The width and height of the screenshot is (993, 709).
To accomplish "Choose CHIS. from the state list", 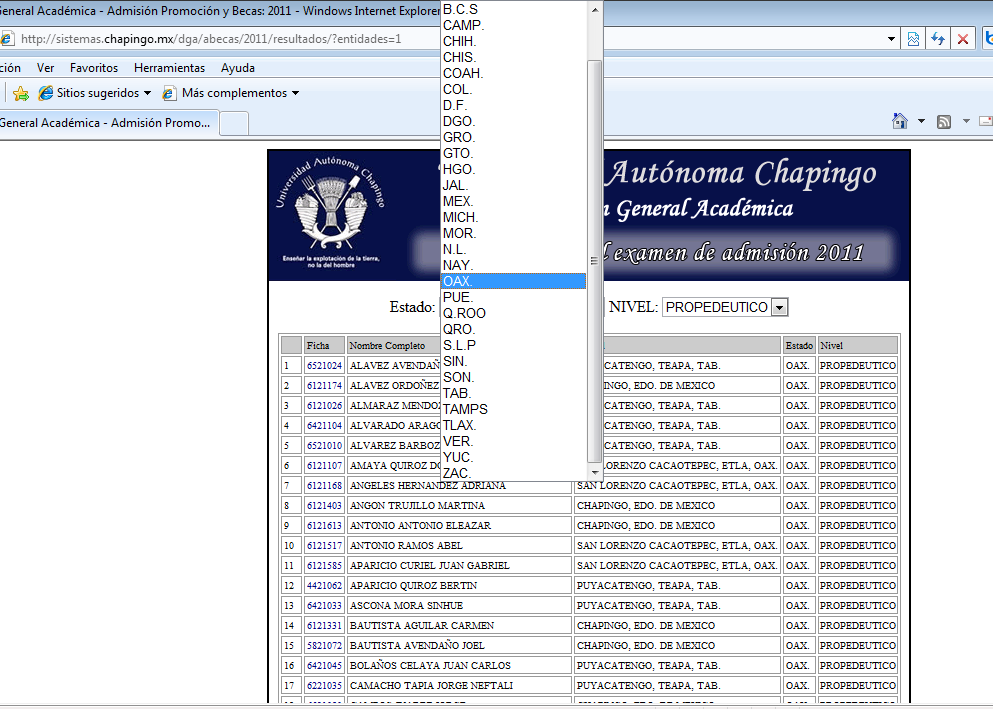I will [513, 58].
